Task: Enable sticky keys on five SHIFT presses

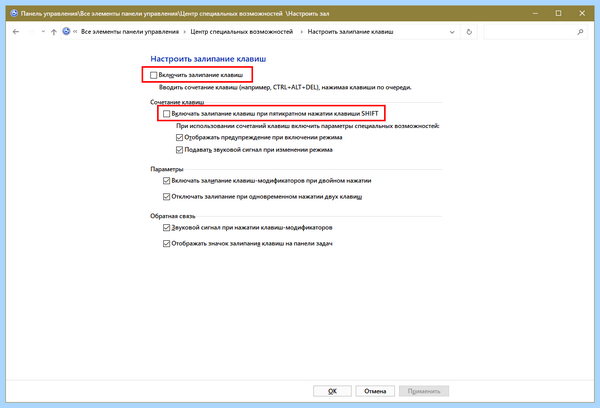Action: tap(166, 114)
